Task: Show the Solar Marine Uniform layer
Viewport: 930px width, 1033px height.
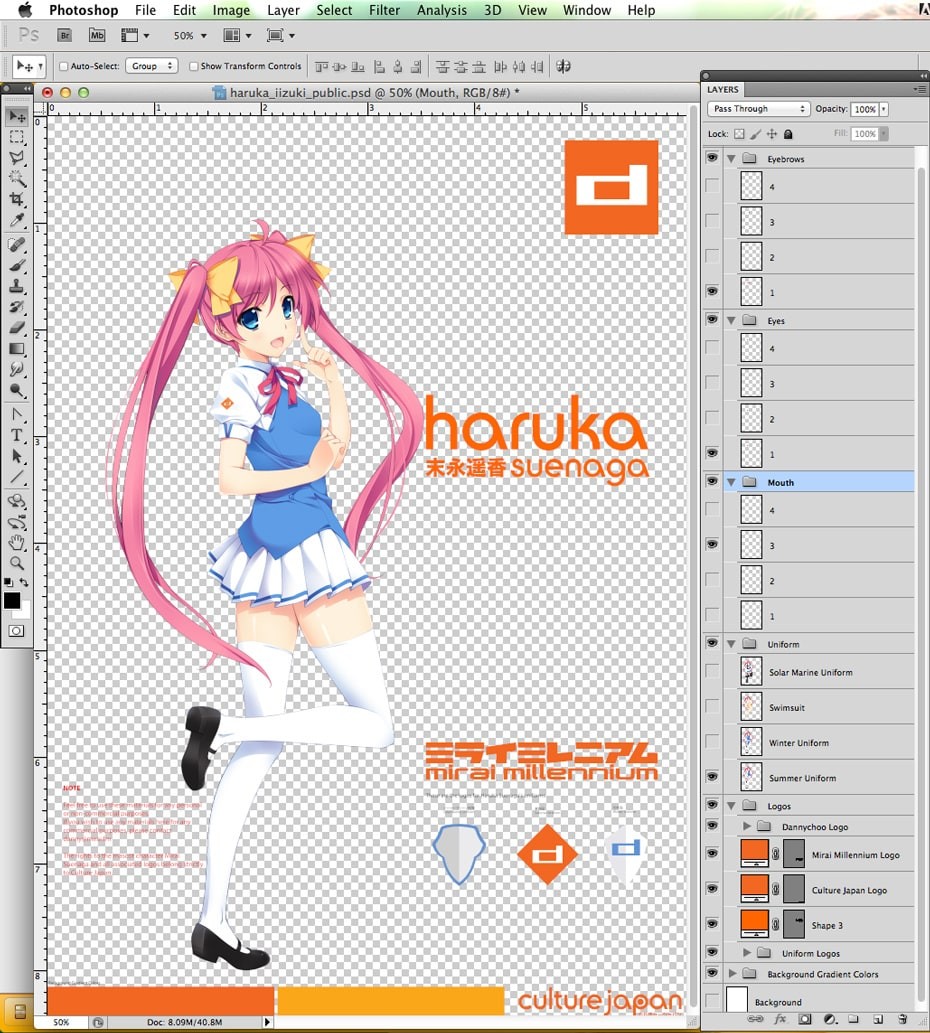Action: click(712, 671)
